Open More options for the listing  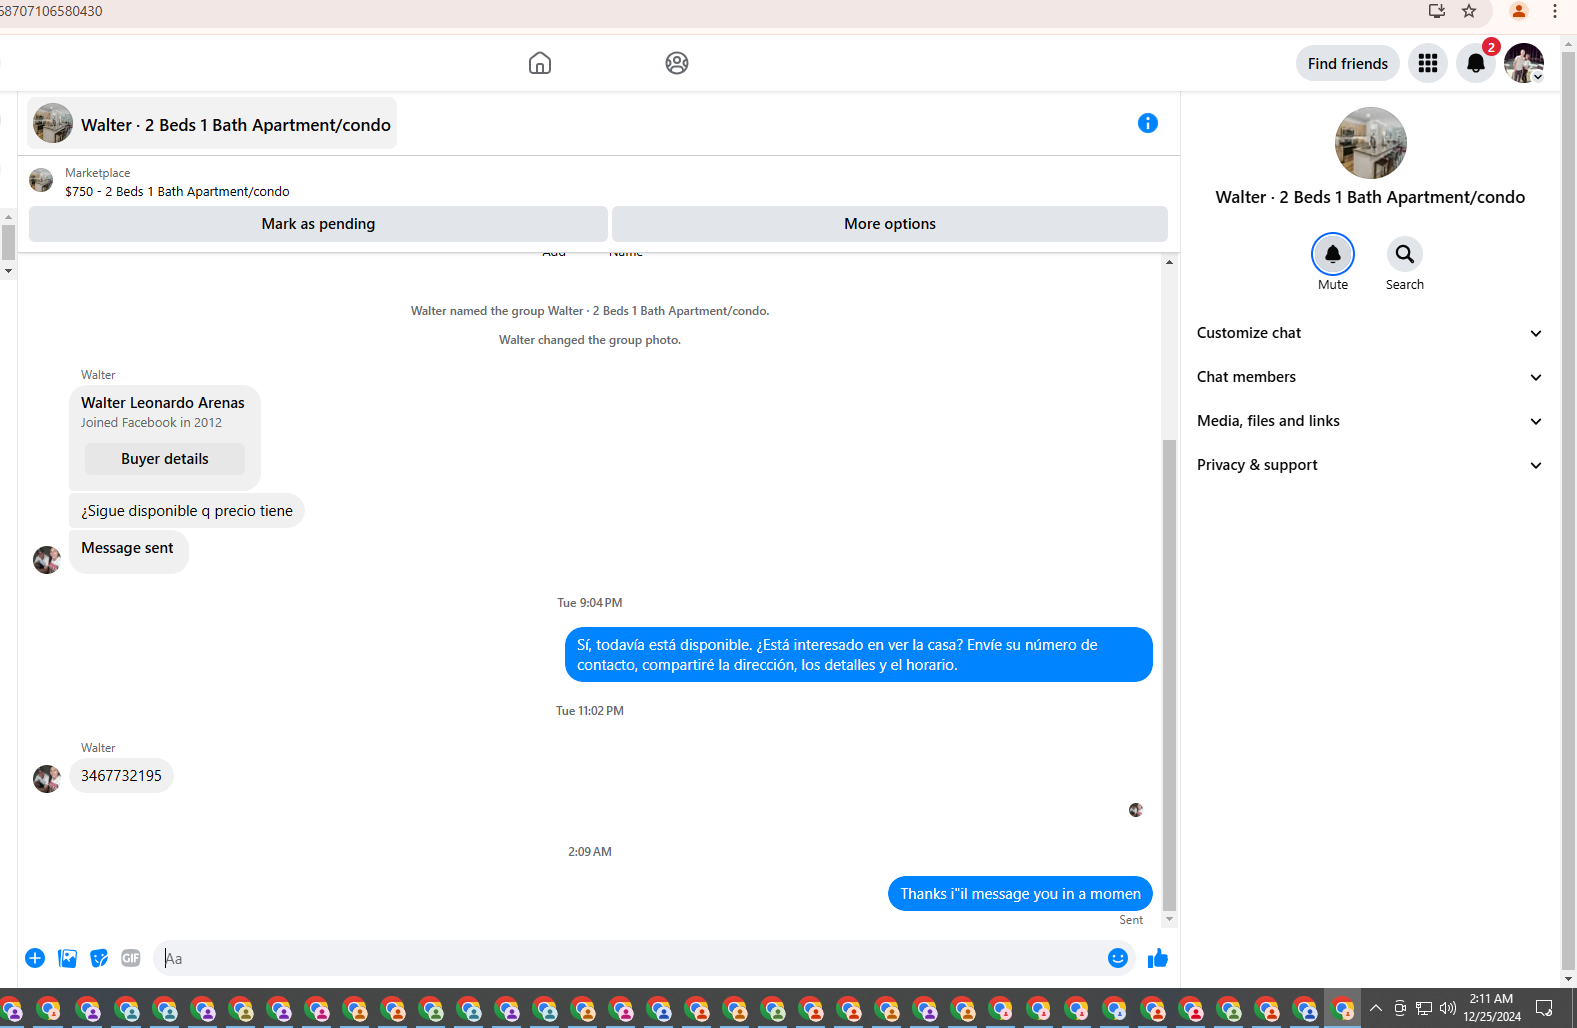click(x=890, y=224)
